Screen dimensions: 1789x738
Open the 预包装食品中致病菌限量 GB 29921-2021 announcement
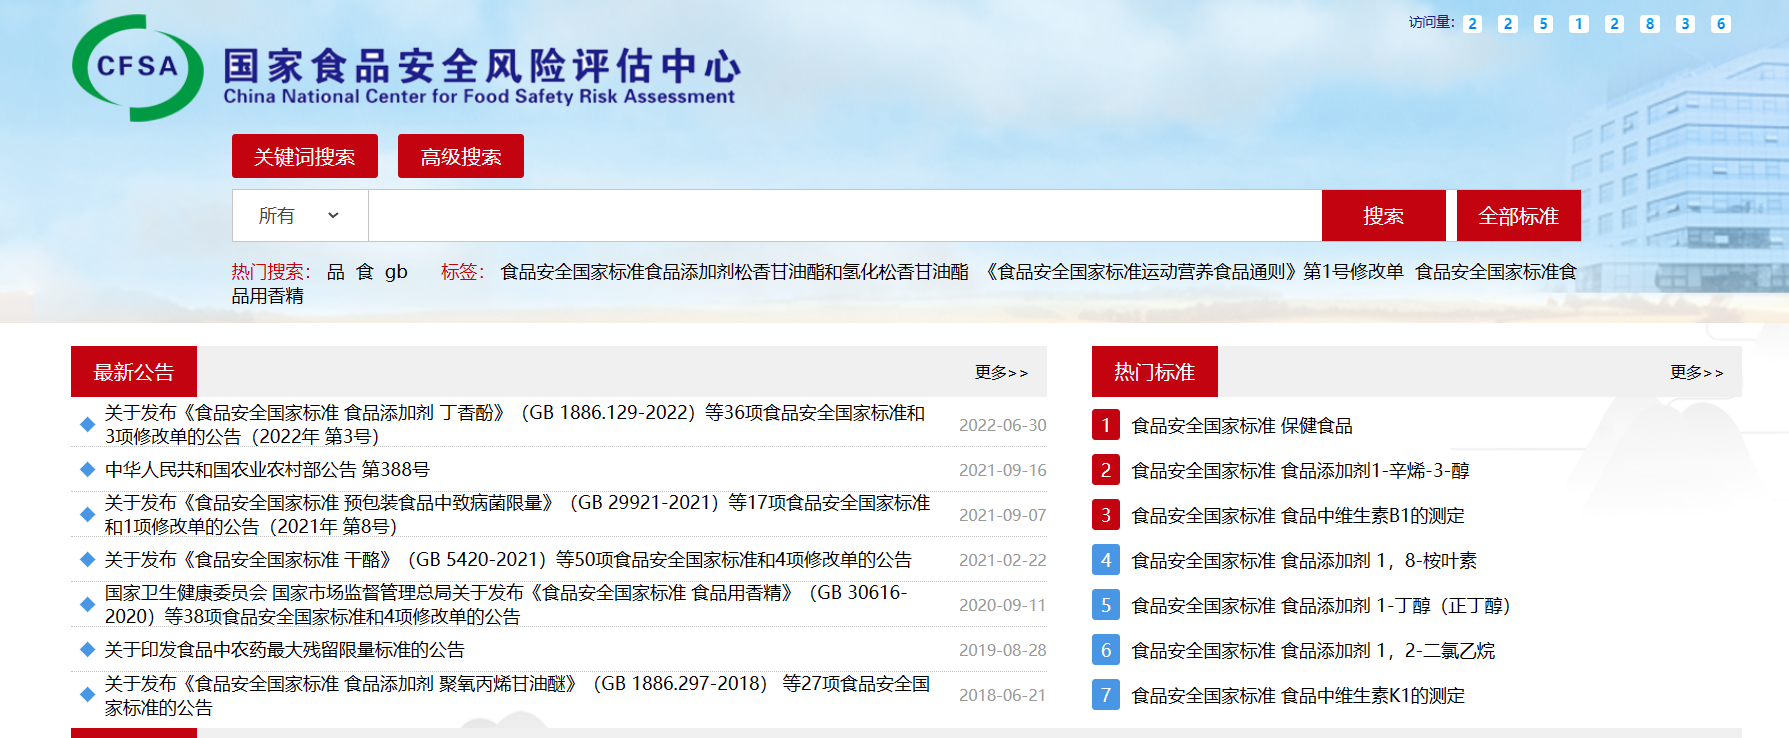[517, 515]
